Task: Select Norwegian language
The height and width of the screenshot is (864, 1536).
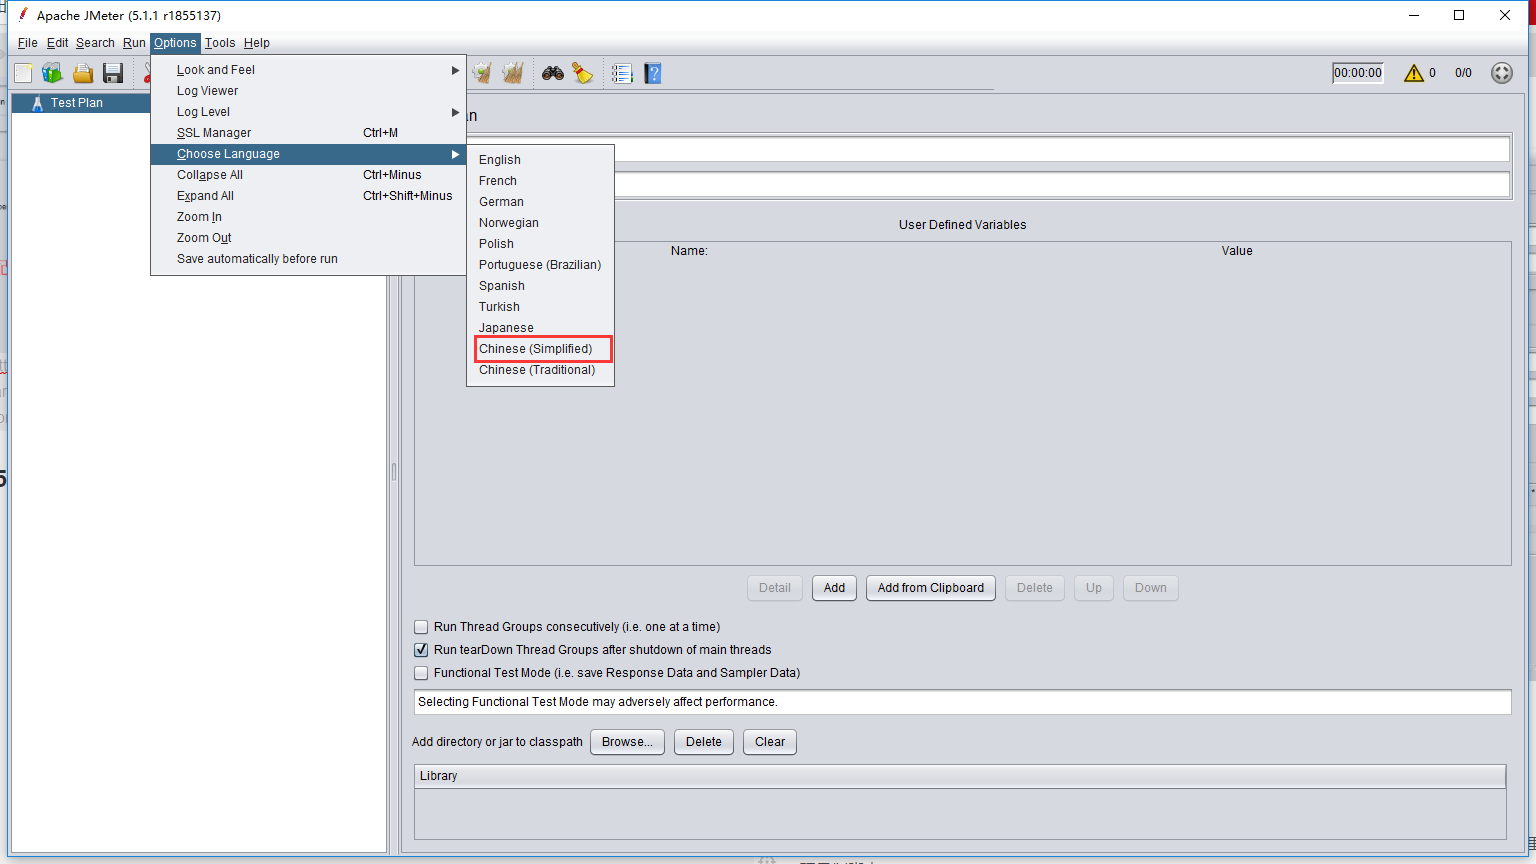Action: coord(540,223)
